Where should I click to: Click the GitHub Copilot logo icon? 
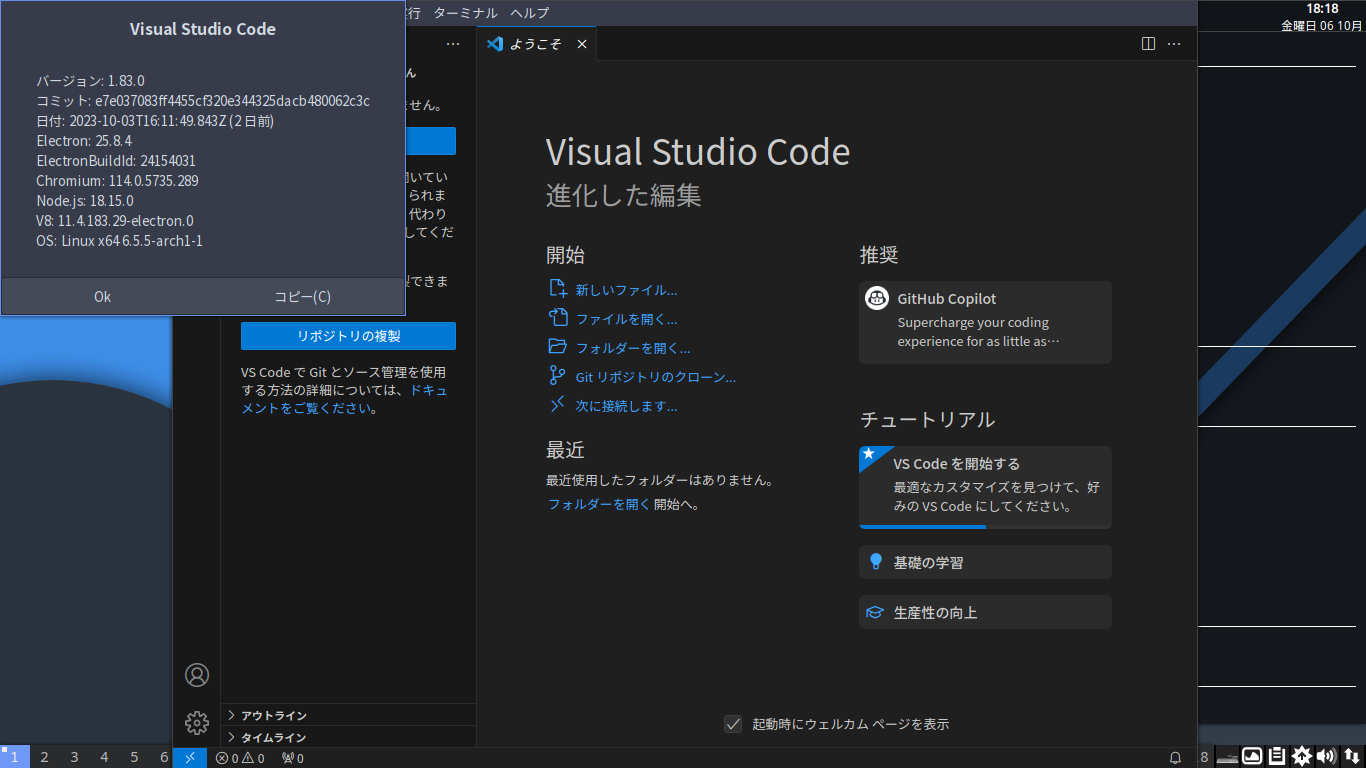(x=877, y=298)
